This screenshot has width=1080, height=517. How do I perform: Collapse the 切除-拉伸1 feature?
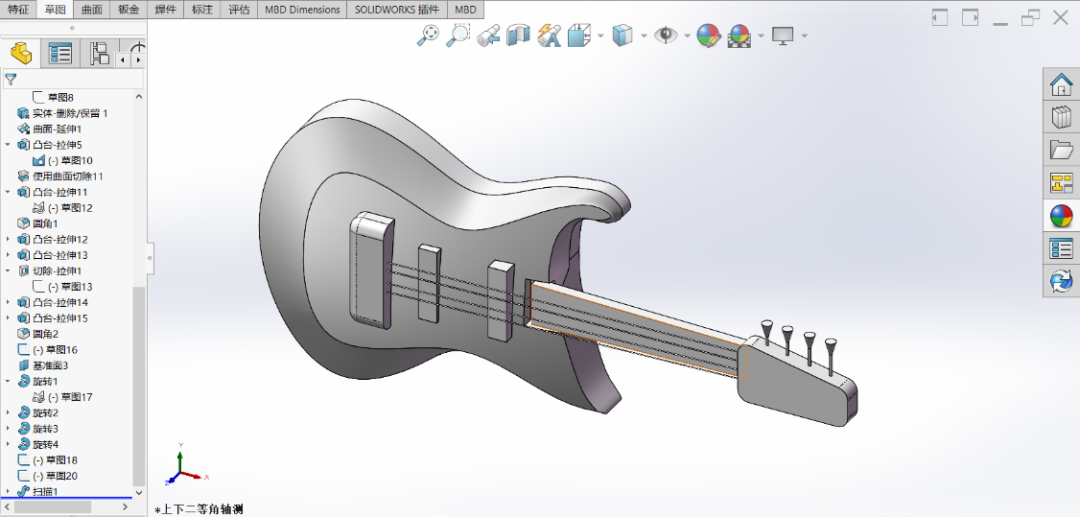click(8, 271)
